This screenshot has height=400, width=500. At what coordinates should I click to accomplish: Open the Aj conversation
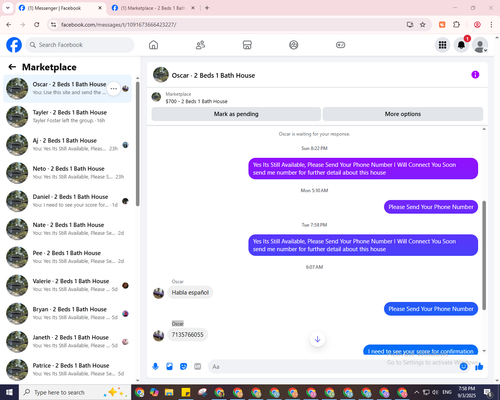point(68,145)
